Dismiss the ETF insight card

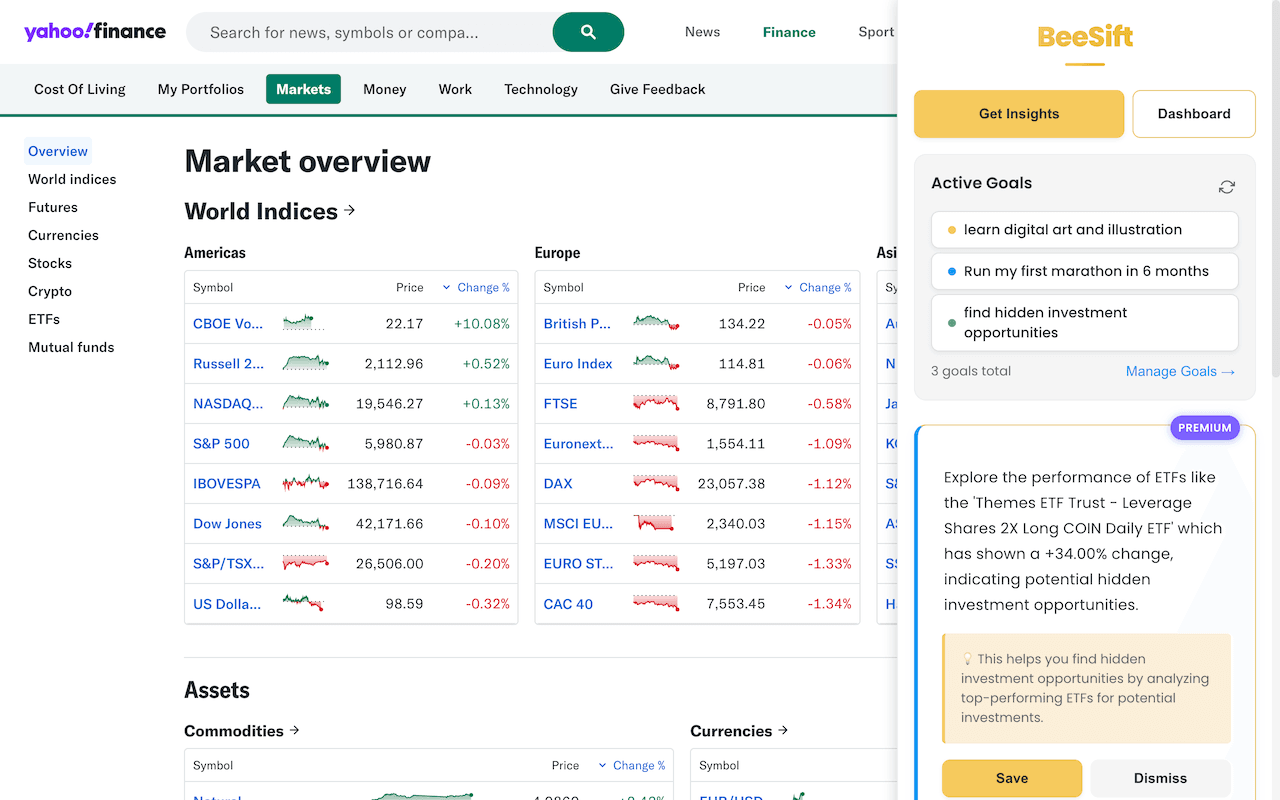tap(1160, 778)
